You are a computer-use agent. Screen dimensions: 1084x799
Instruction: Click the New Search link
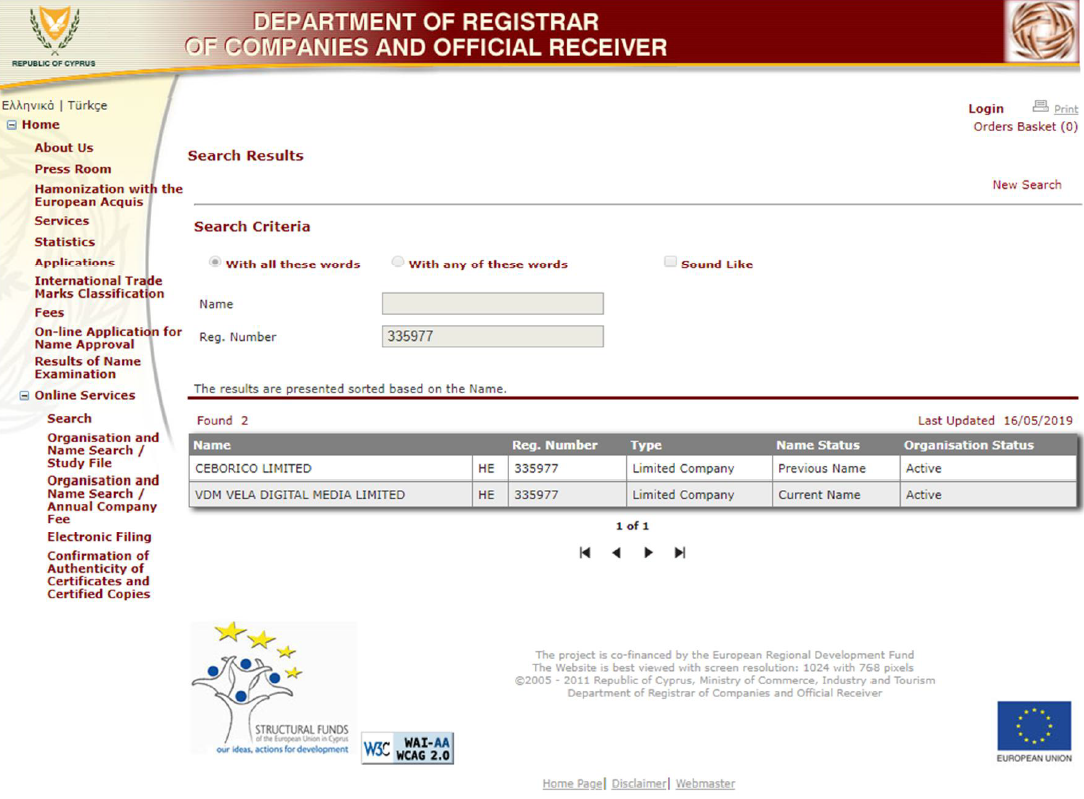[x=1026, y=185]
